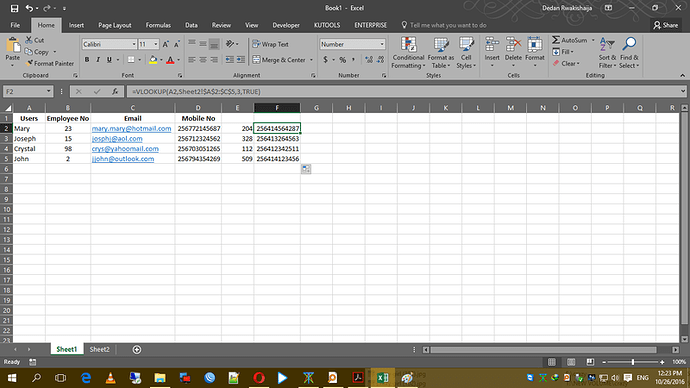
Task: Click the Font Color red A swatch
Action: pyautogui.click(x=170, y=60)
